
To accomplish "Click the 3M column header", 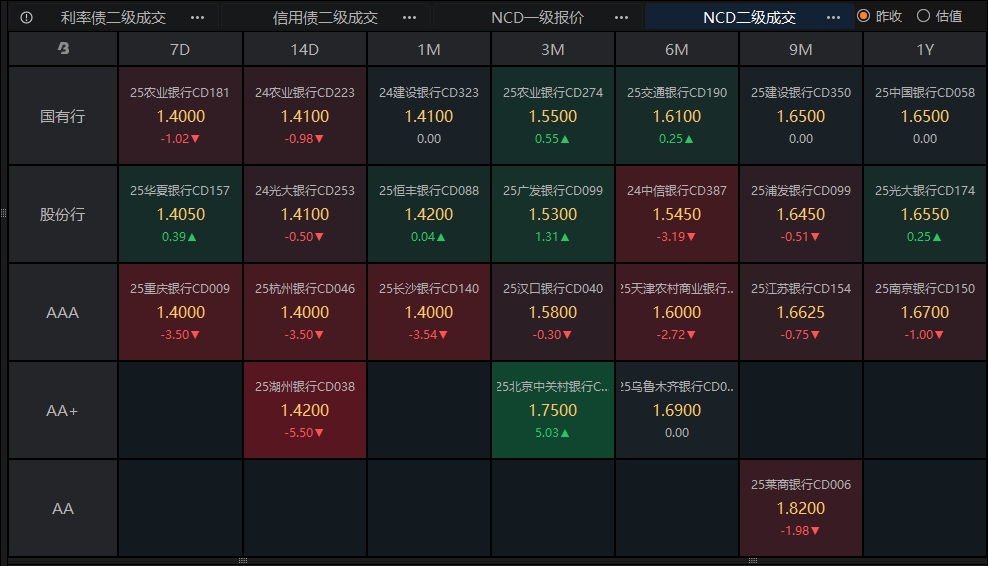I will click(553, 49).
